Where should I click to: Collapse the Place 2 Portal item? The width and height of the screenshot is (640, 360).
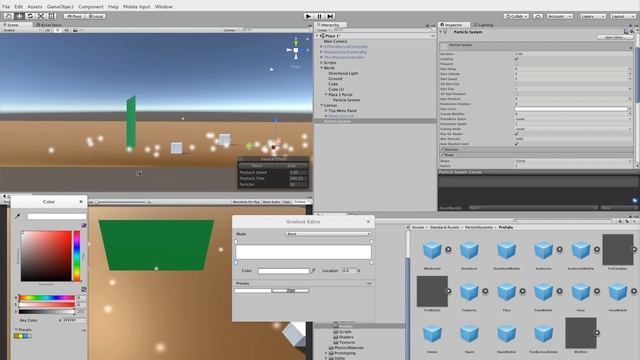[326, 94]
